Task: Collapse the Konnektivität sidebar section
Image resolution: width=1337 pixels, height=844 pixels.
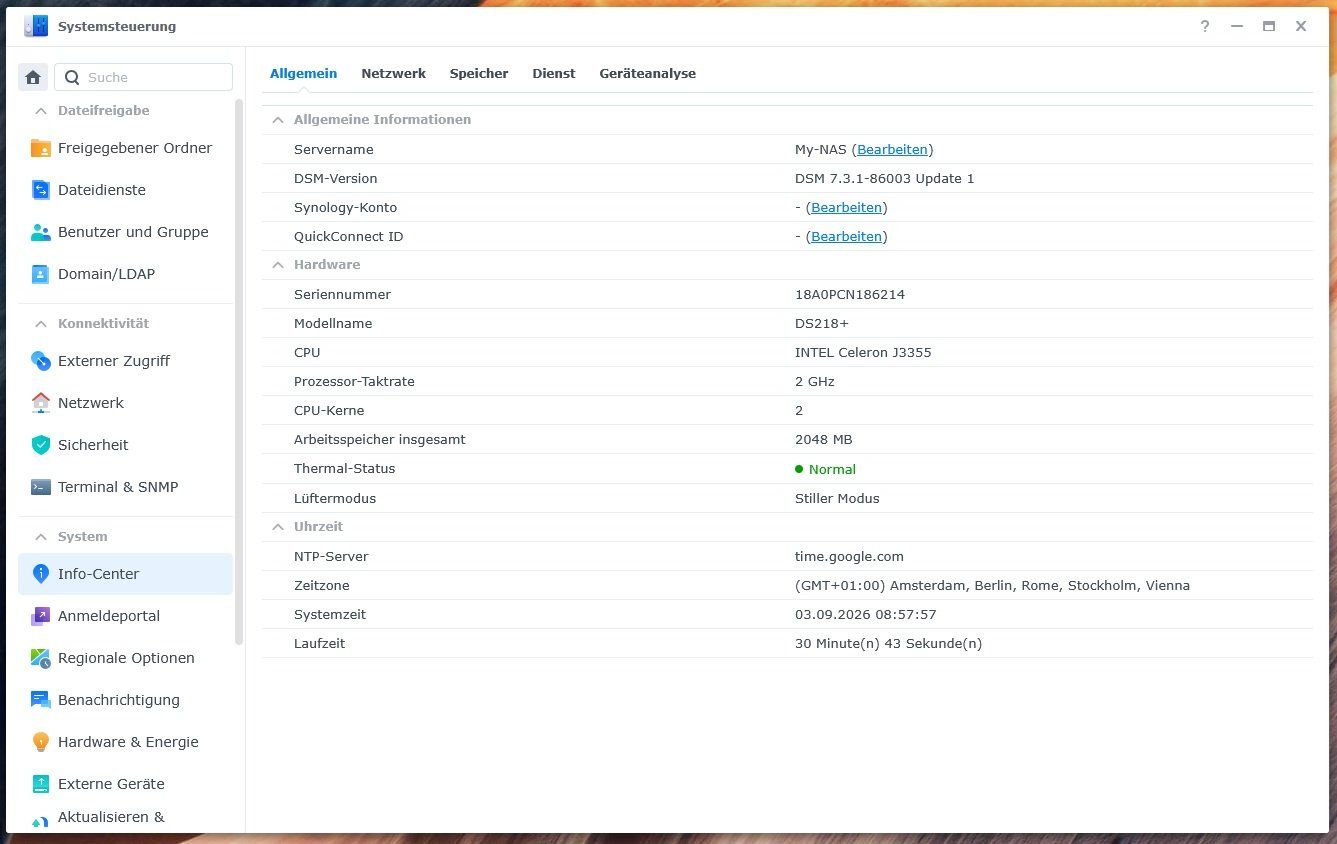Action: (x=41, y=324)
